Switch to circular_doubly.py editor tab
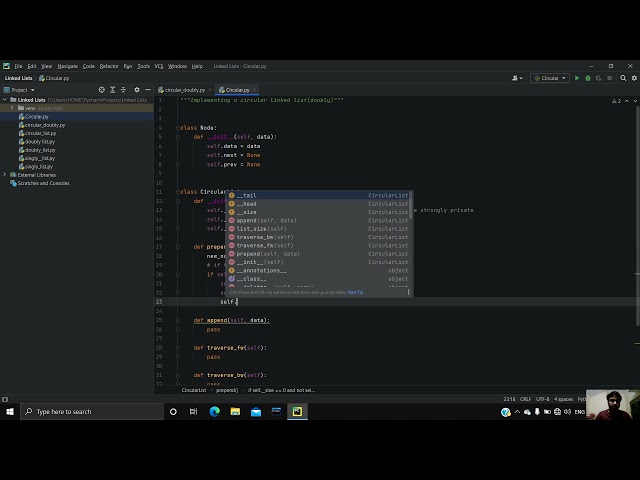This screenshot has width=640, height=480. tap(182, 90)
